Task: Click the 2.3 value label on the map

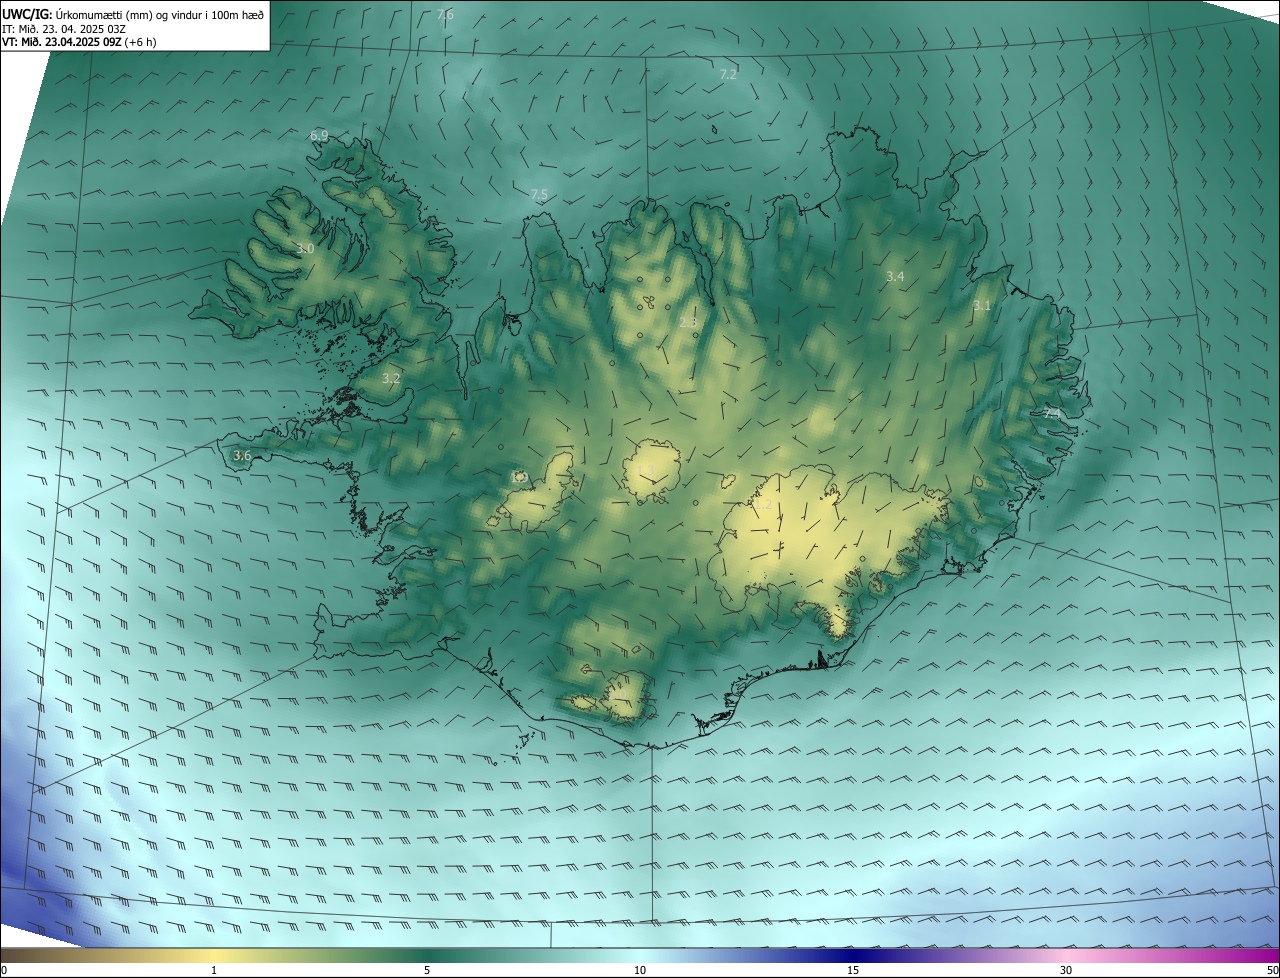Action: (x=688, y=323)
